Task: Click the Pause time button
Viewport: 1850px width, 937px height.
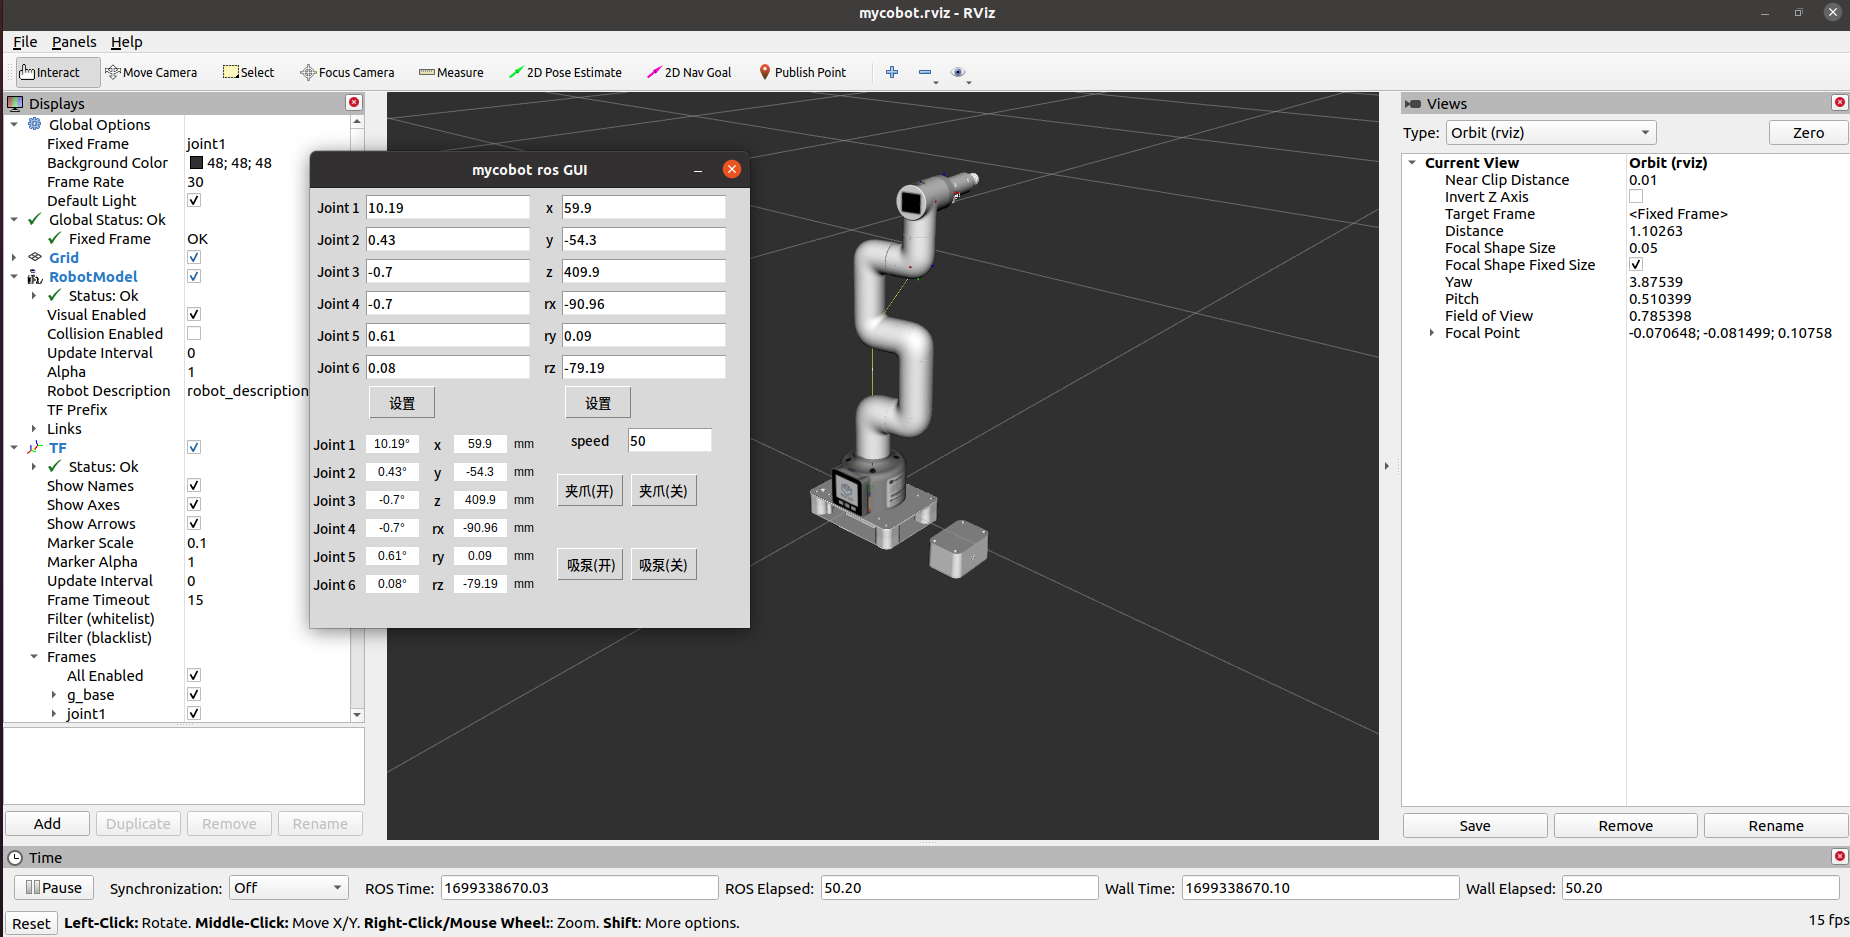Action: point(54,887)
